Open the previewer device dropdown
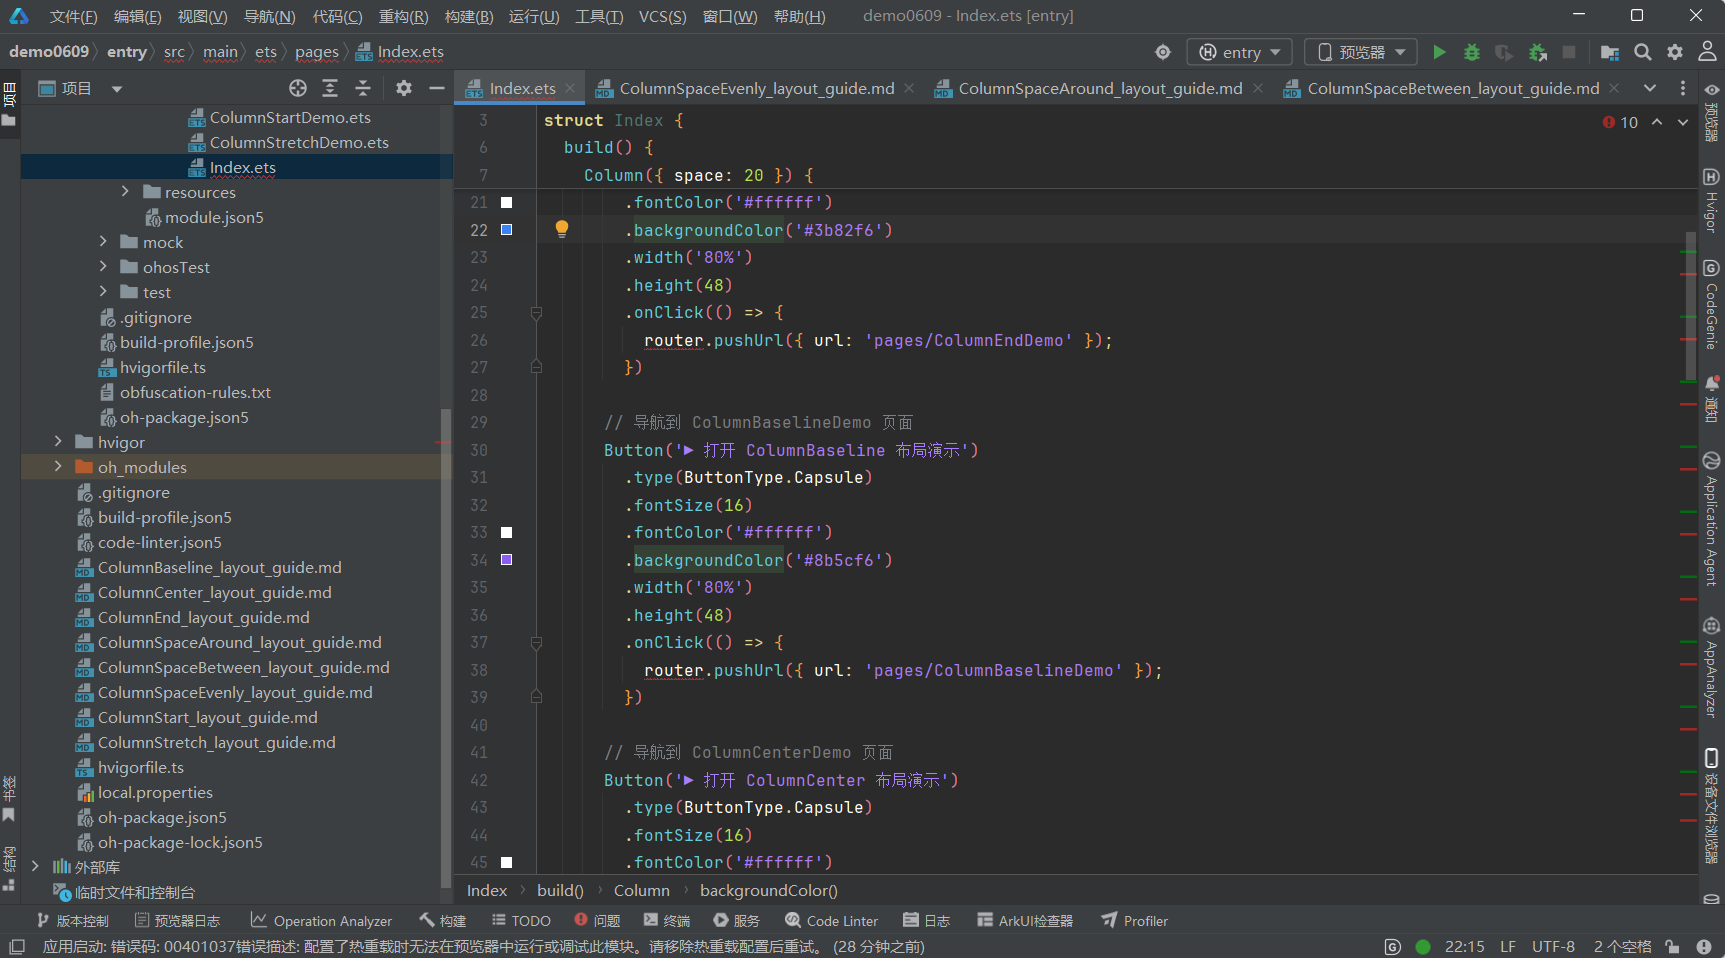 pyautogui.click(x=1362, y=52)
